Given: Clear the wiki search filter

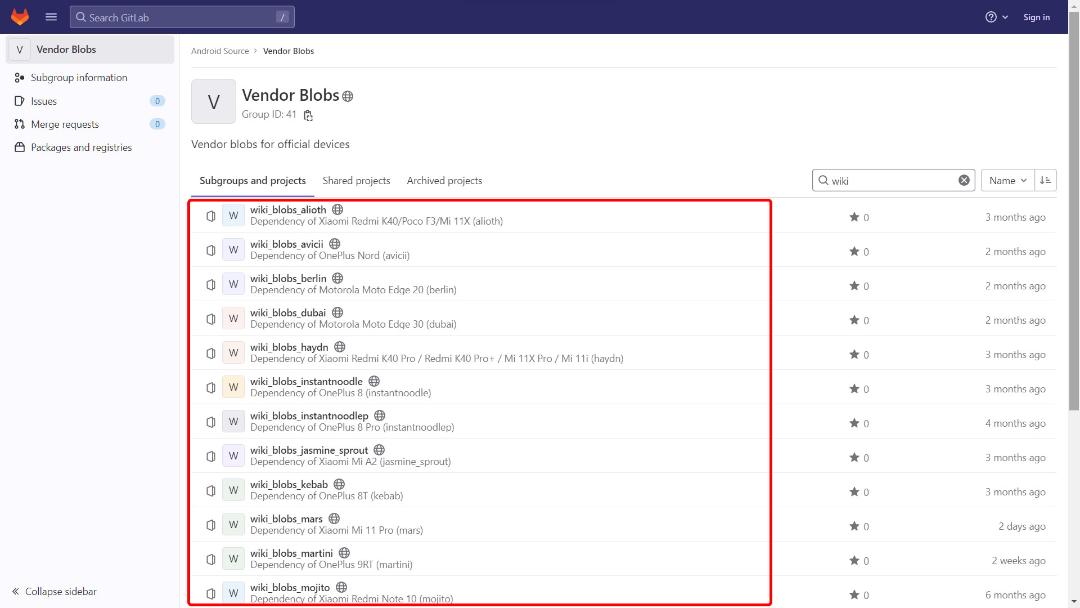Looking at the screenshot, I should [964, 180].
